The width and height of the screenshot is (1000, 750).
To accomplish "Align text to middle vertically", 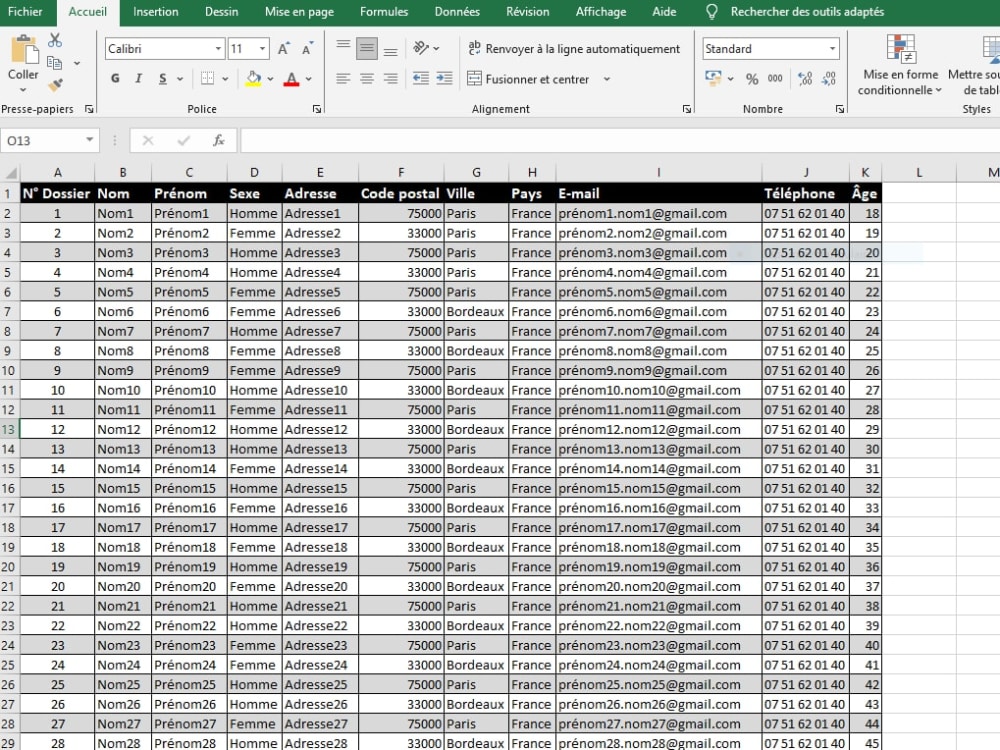I will pos(367,48).
